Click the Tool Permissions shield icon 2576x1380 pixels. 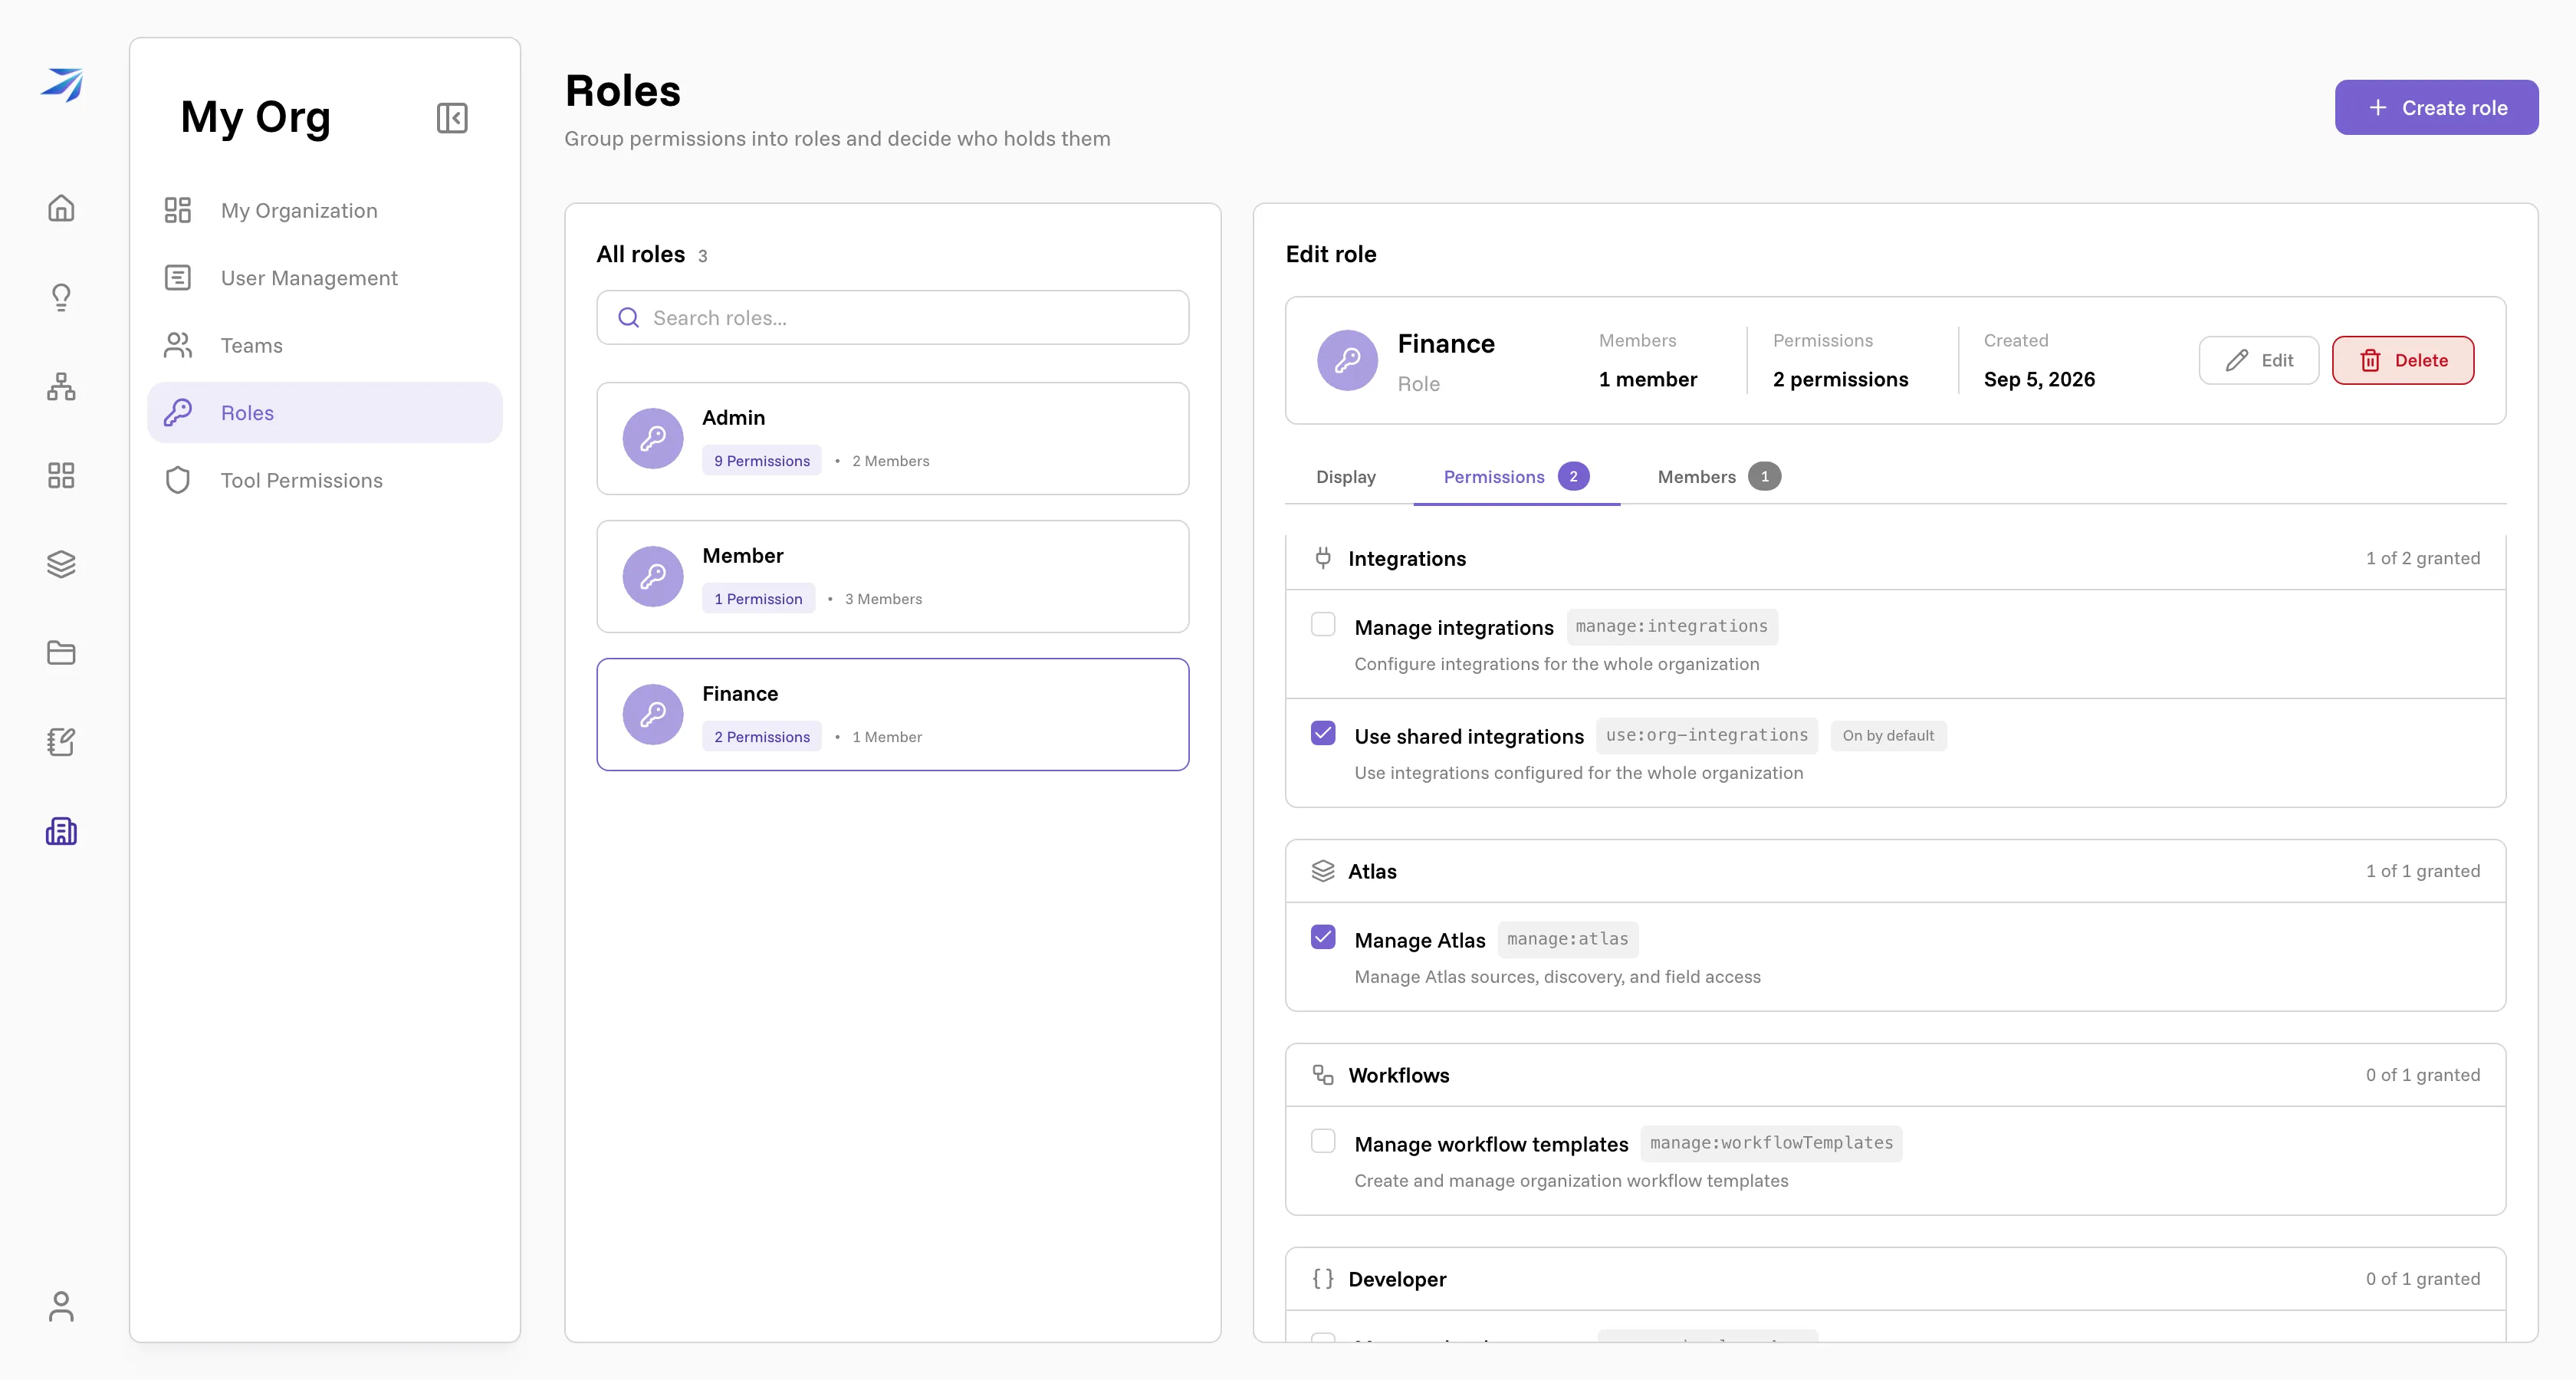pyautogui.click(x=178, y=480)
